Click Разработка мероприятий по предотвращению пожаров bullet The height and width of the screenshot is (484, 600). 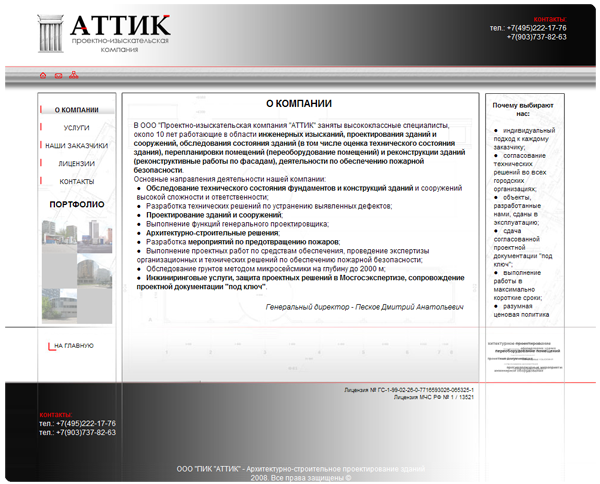tap(243, 242)
